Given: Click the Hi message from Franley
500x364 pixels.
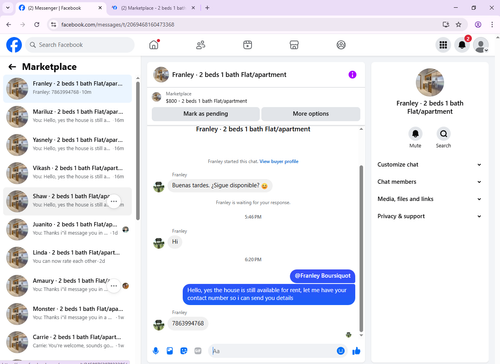Looking at the screenshot, I should click(175, 242).
